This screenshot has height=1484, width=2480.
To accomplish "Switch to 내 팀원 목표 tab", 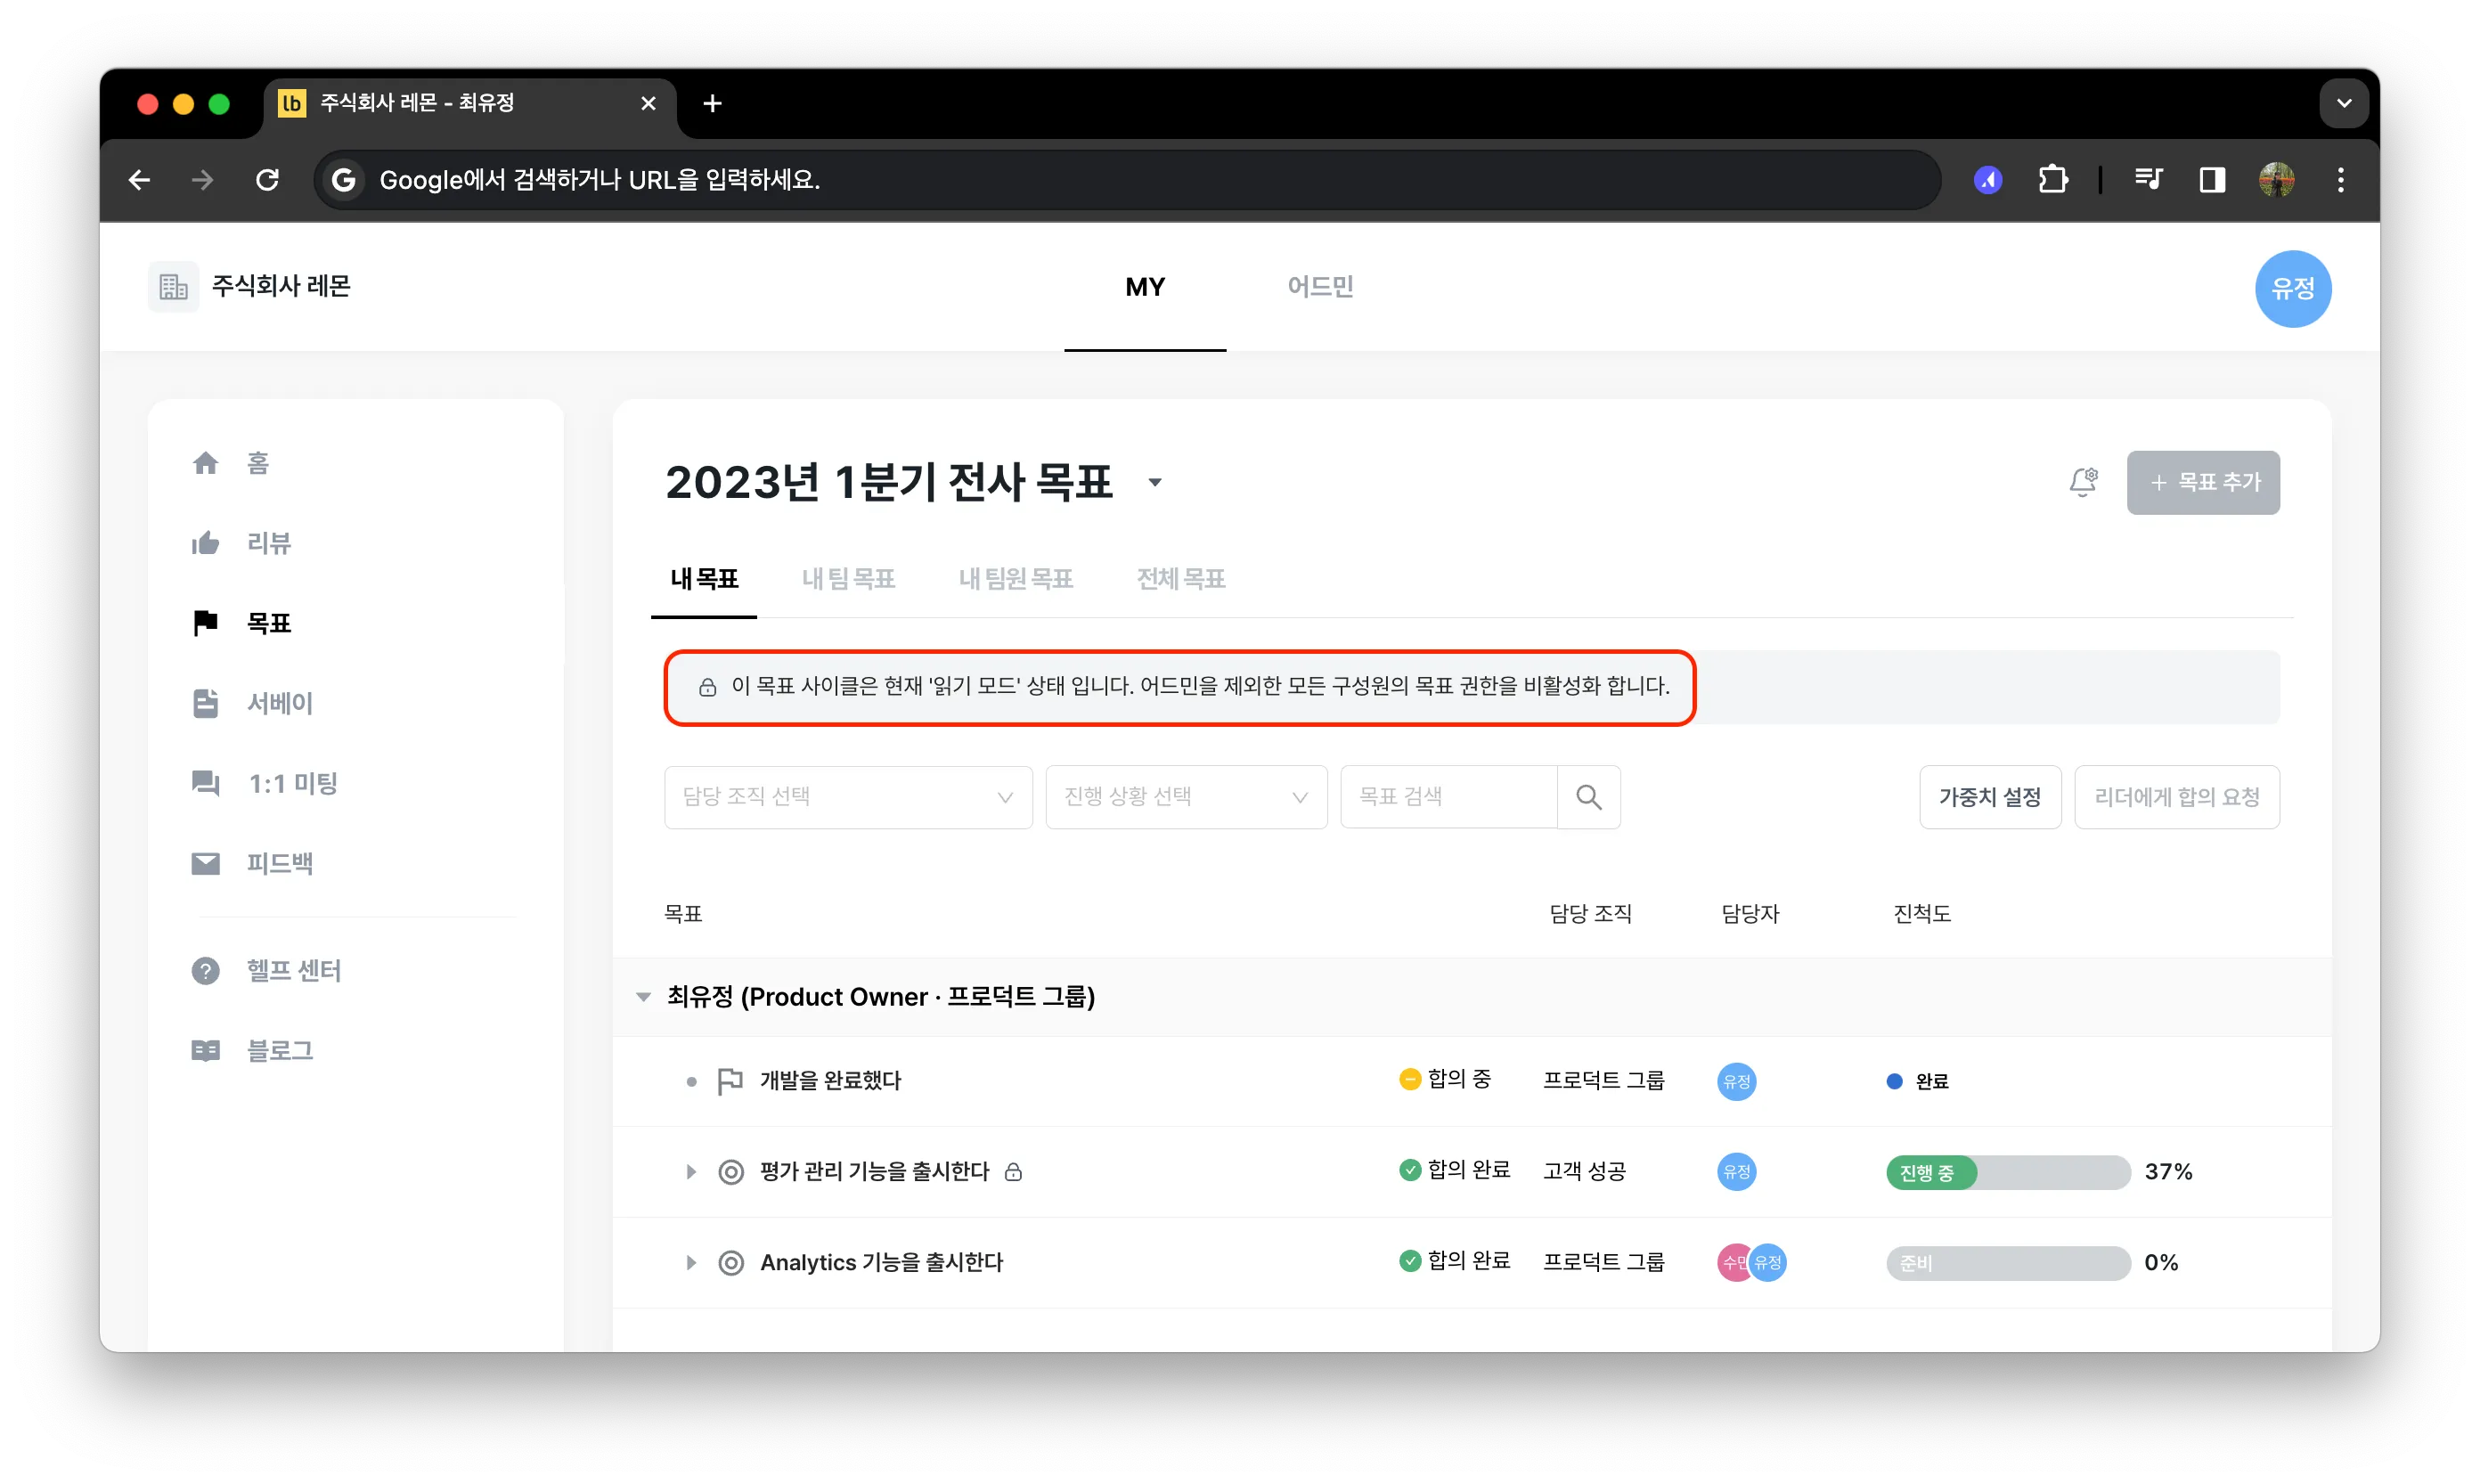I will coord(1015,579).
